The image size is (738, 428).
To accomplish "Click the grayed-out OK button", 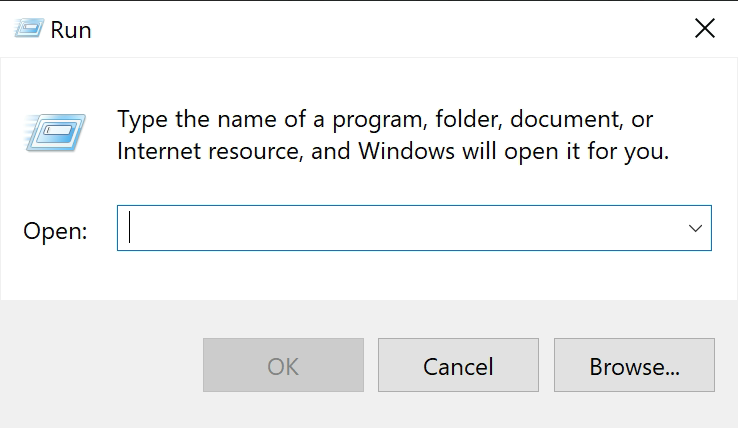I will [x=283, y=365].
